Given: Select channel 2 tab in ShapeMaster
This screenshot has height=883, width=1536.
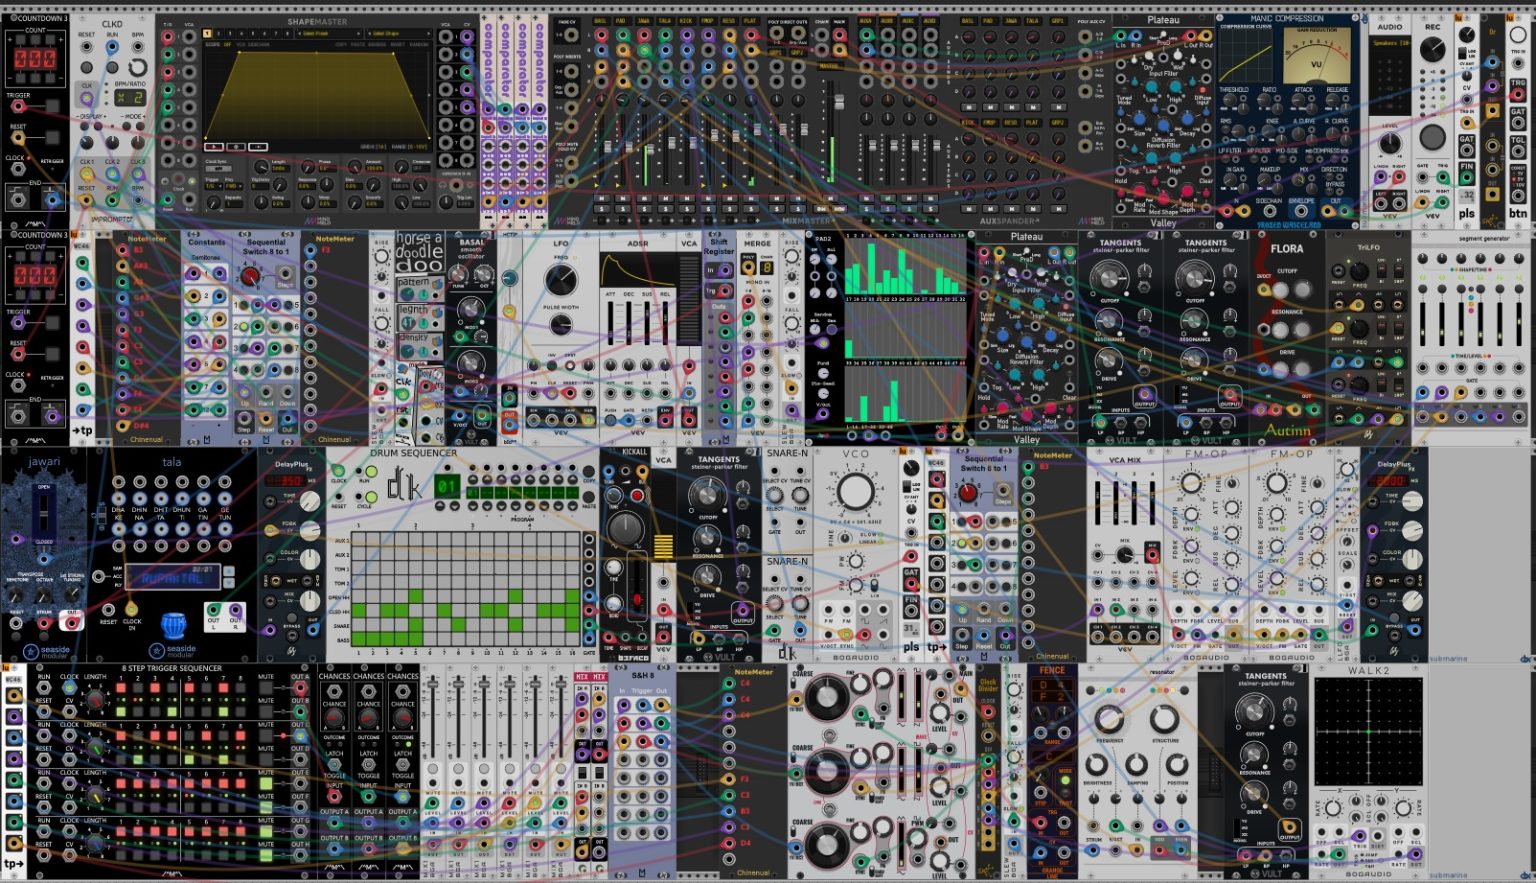Looking at the screenshot, I should click(x=218, y=33).
